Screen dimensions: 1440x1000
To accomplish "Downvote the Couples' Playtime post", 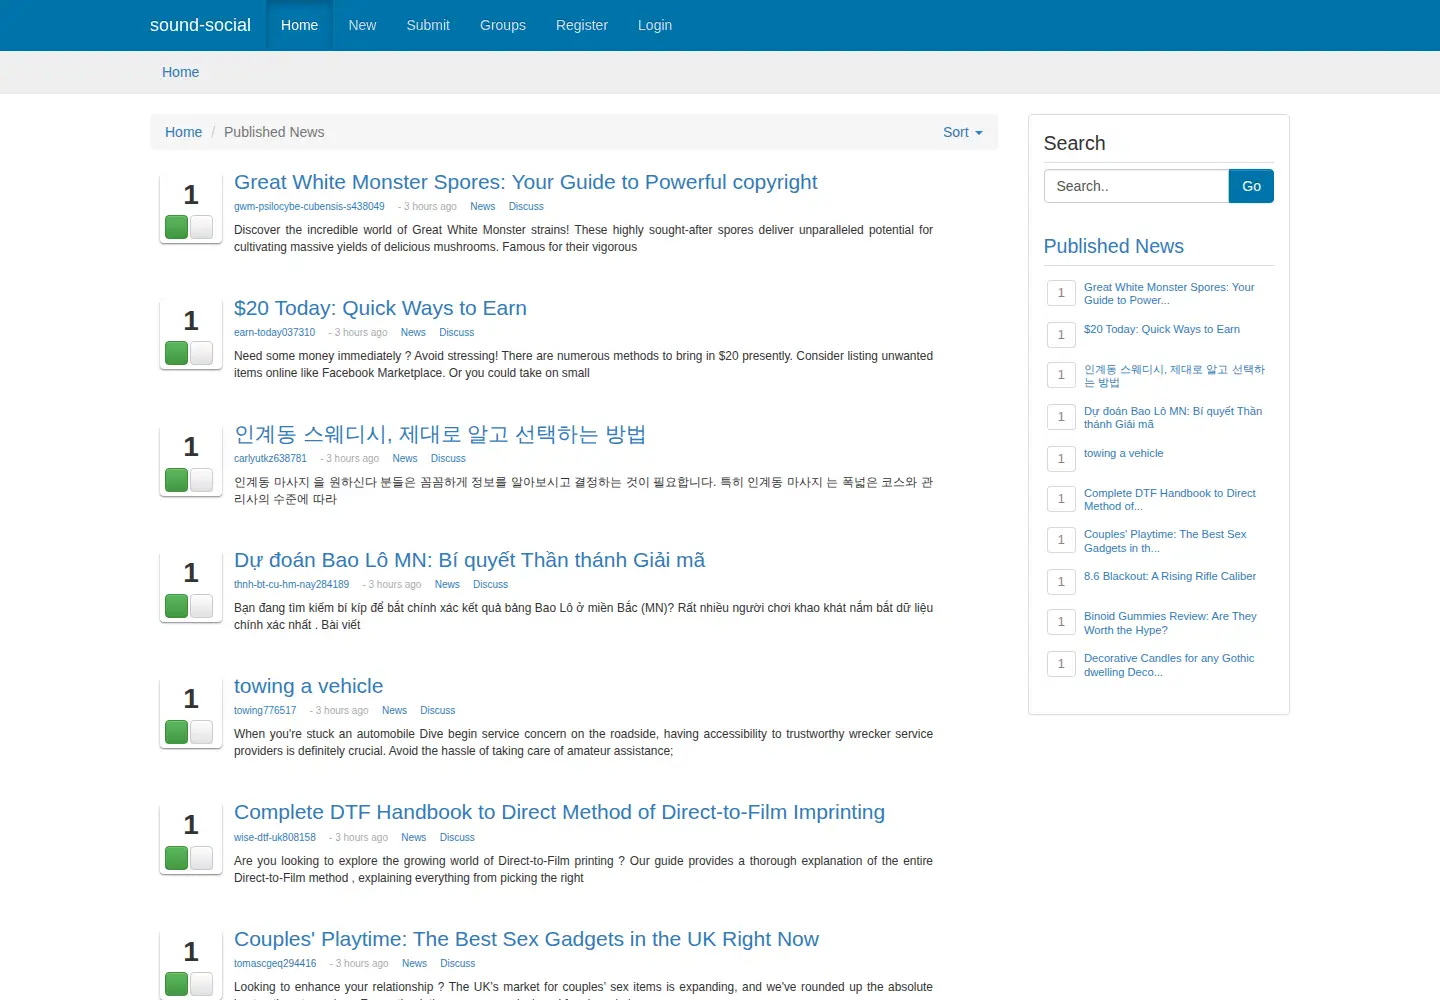I will [x=201, y=984].
